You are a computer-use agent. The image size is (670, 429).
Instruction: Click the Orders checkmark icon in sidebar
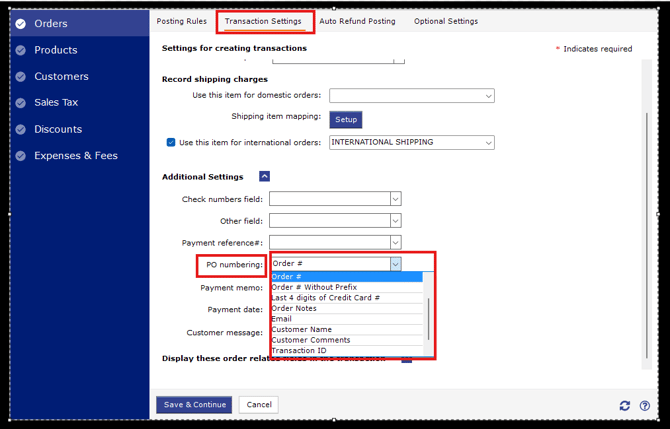21,24
